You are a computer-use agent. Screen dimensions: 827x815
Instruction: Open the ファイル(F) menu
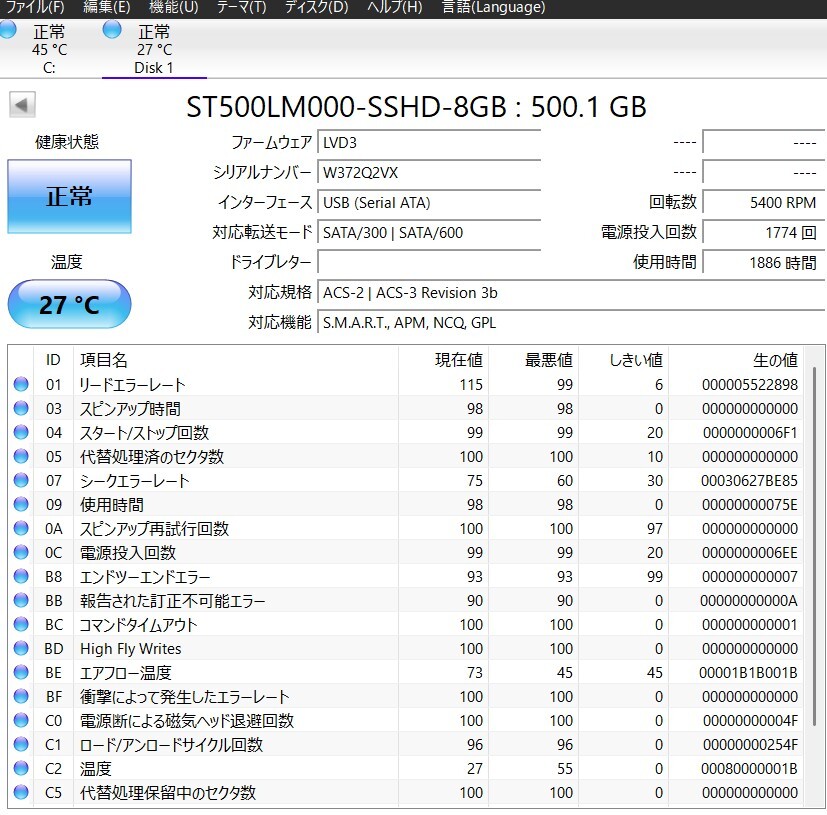(x=35, y=7)
